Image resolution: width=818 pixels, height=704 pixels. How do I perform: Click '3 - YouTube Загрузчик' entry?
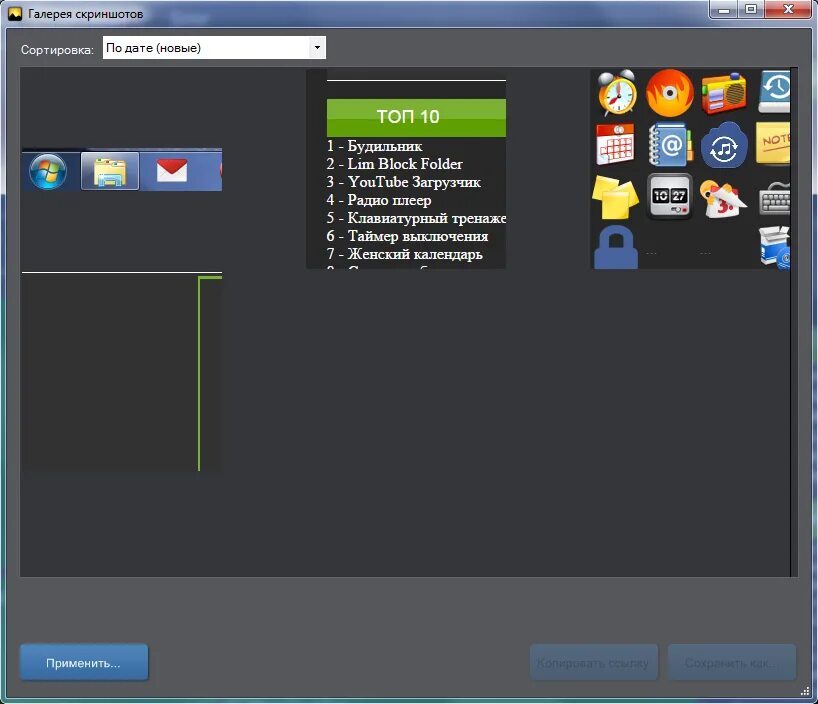[404, 182]
